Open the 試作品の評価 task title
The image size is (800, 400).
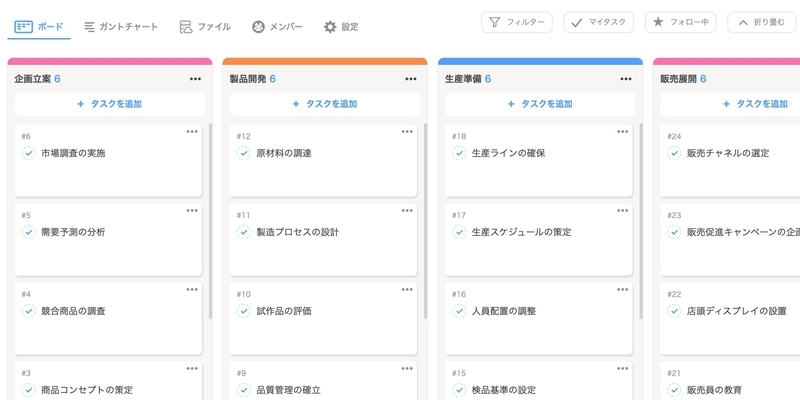pos(284,311)
